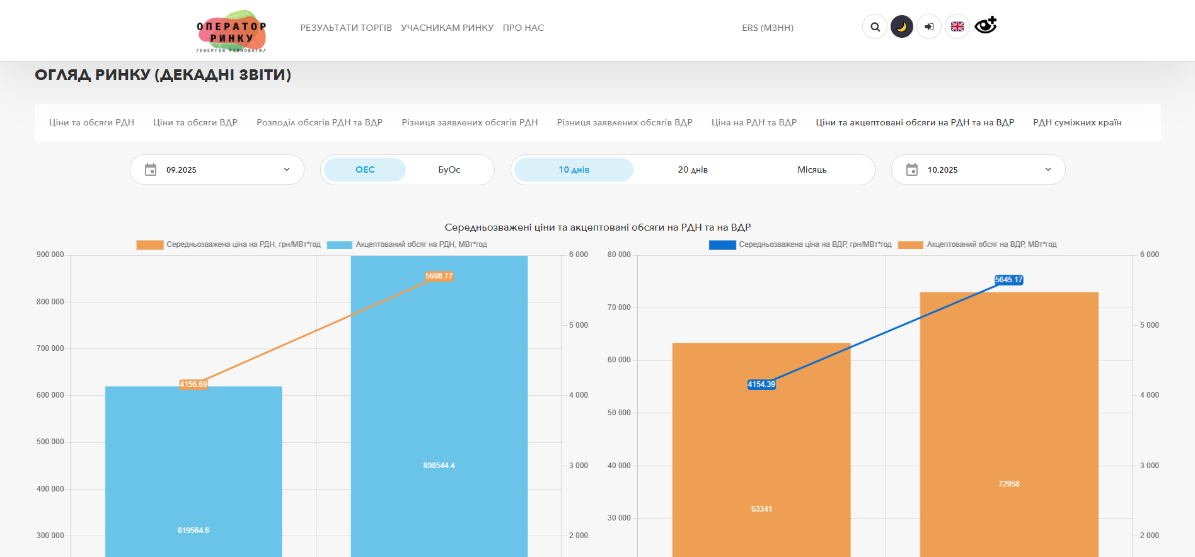
Task: Switch to Ціни та обсяги РДН tab
Action: point(92,123)
